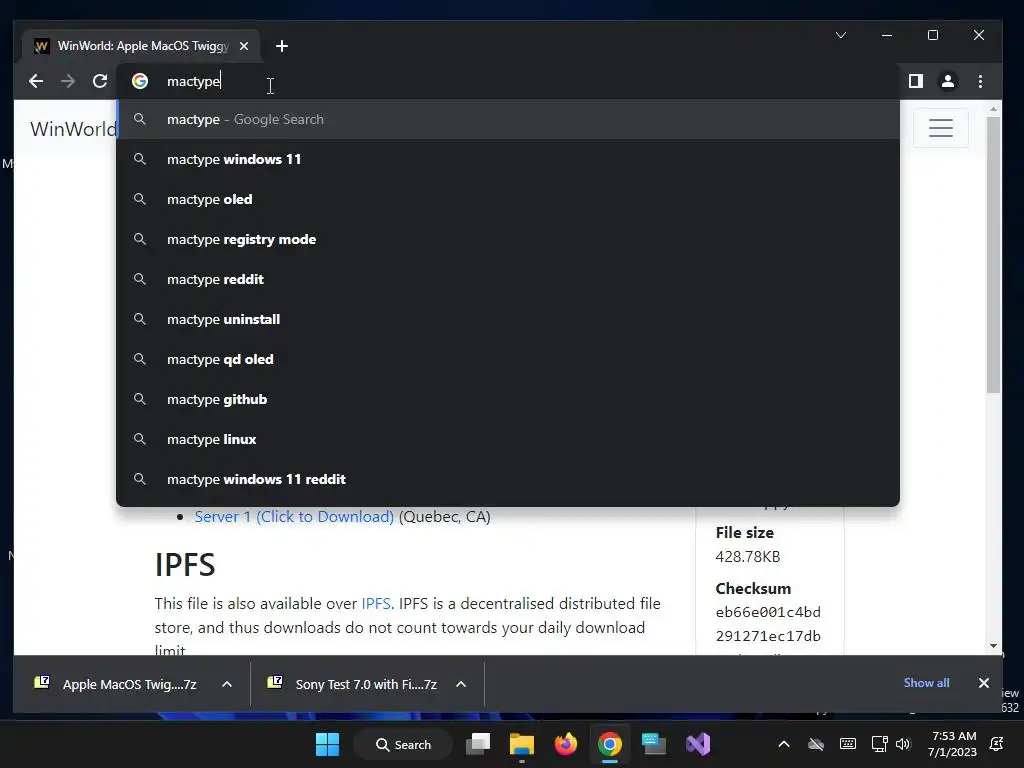Click the 428.78KB file size value
Viewport: 1024px width, 768px height.
tap(748, 556)
